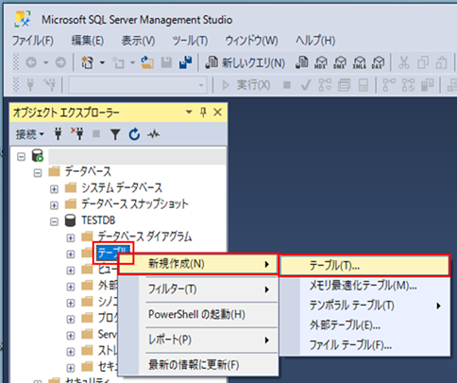Collapse the TESTDB database node
Viewport: 457px width, 383px height.
[x=54, y=222]
